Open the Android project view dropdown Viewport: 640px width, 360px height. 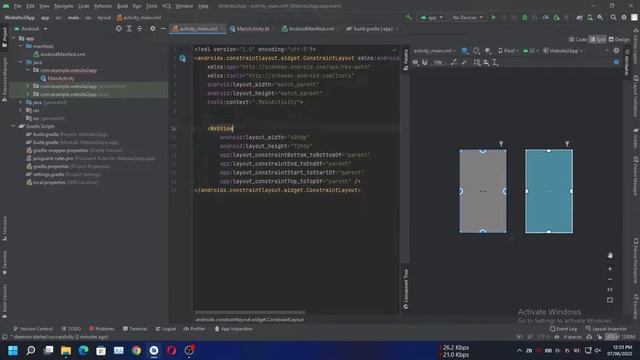click(x=31, y=29)
